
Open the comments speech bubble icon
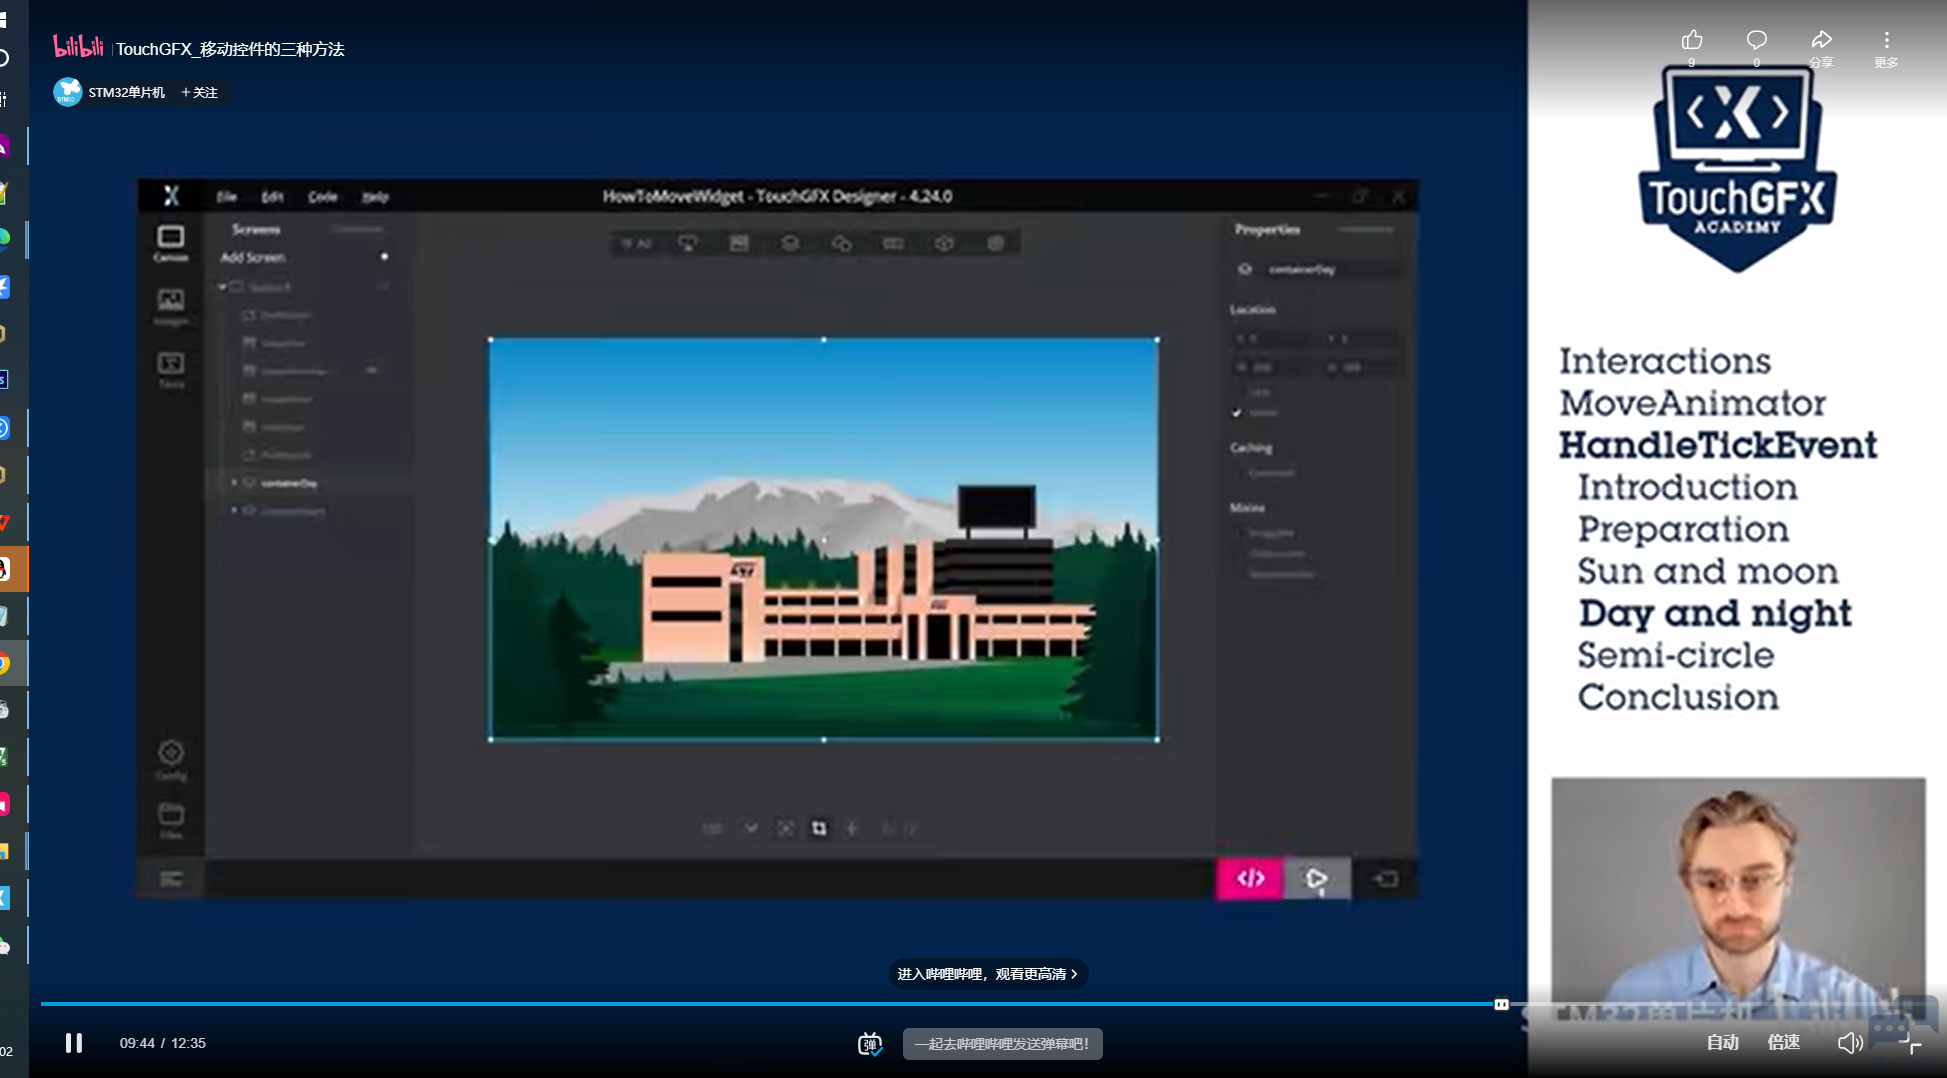[x=1757, y=40]
